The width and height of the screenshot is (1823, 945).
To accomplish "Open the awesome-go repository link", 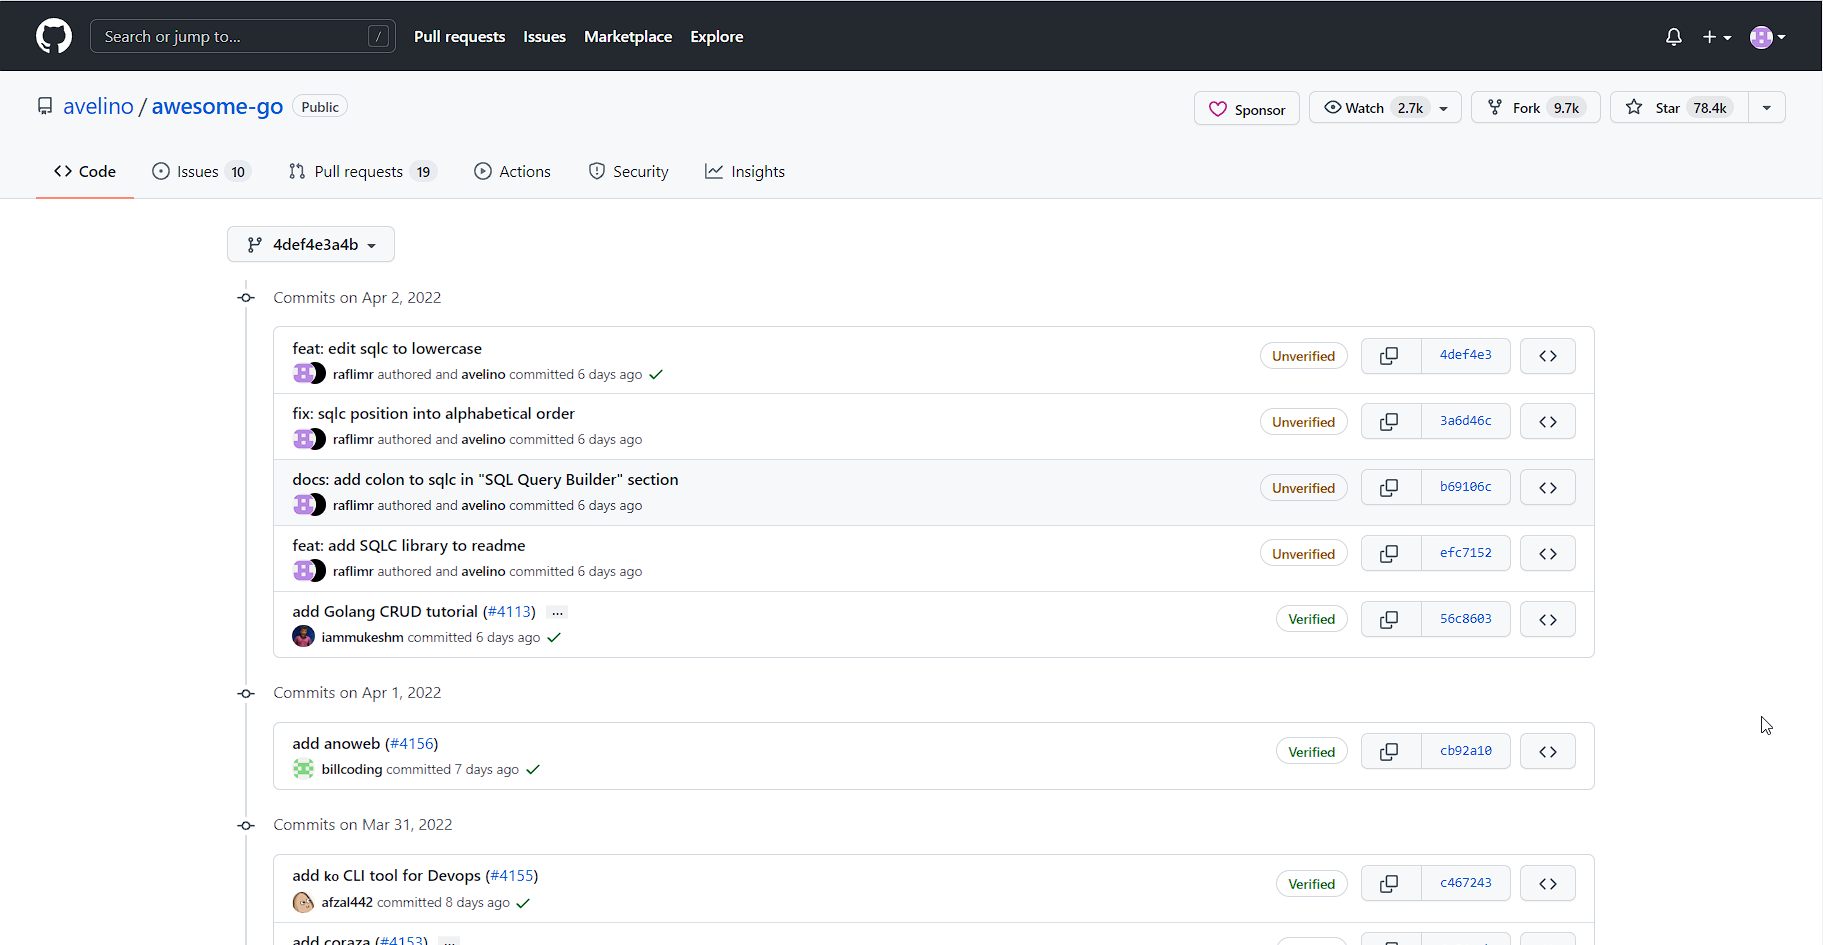I will (x=217, y=107).
